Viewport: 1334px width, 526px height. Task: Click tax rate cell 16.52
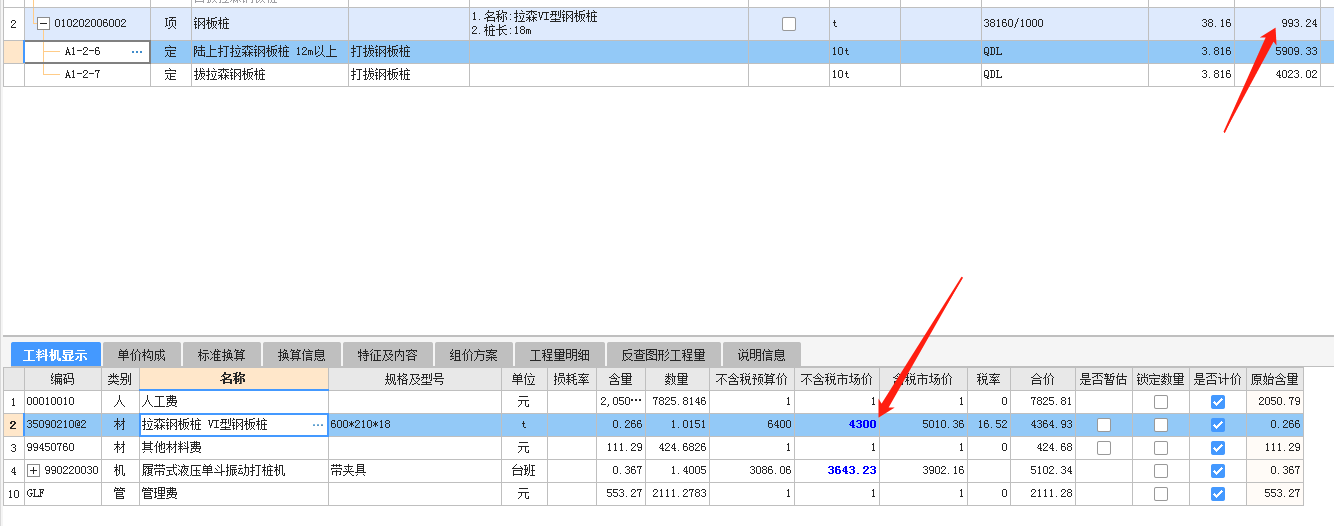989,425
